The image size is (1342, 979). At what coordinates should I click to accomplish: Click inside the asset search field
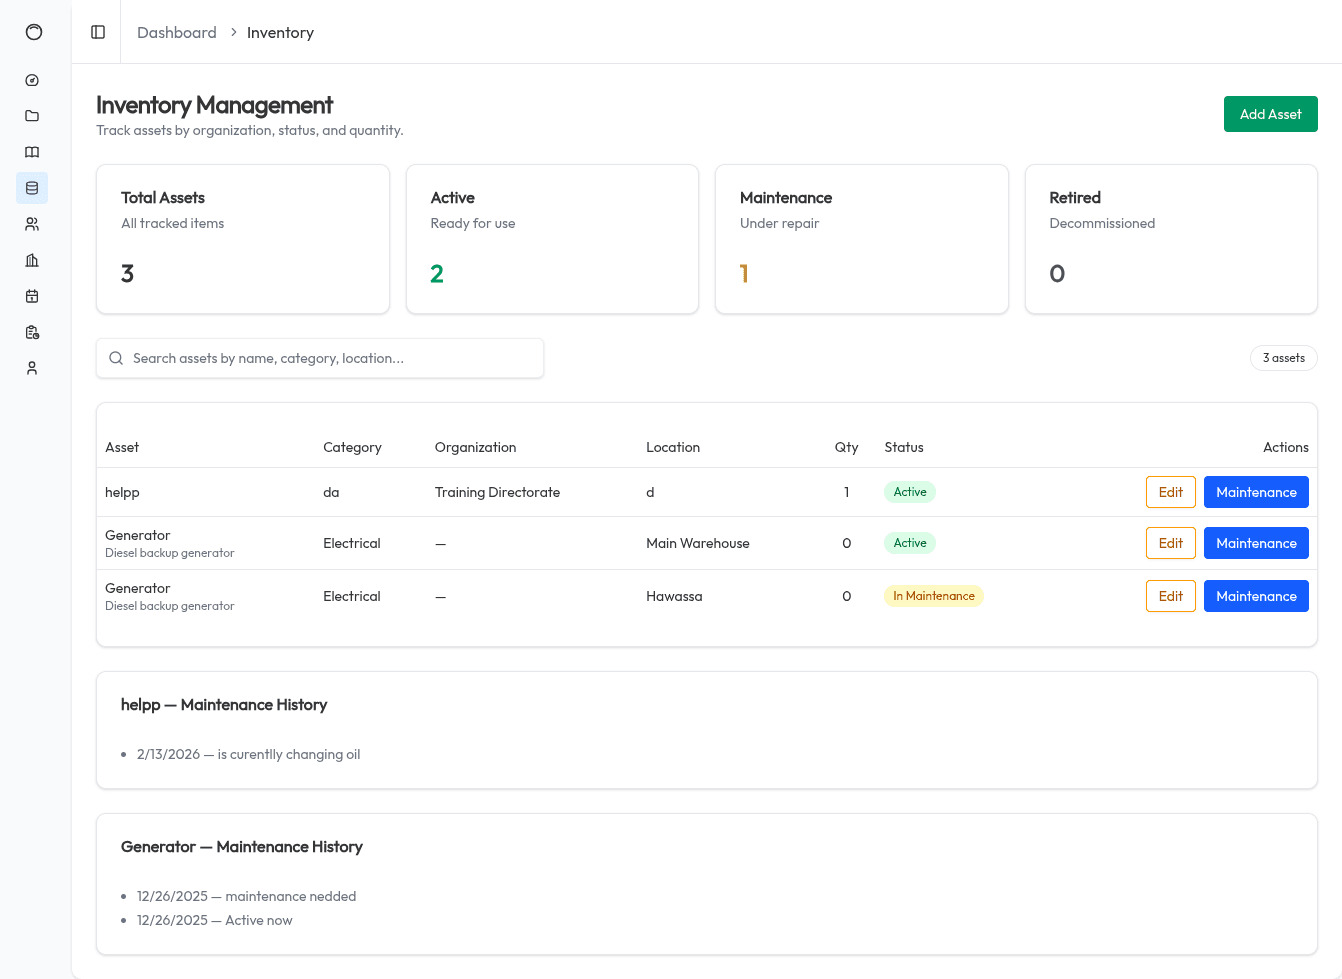[320, 358]
